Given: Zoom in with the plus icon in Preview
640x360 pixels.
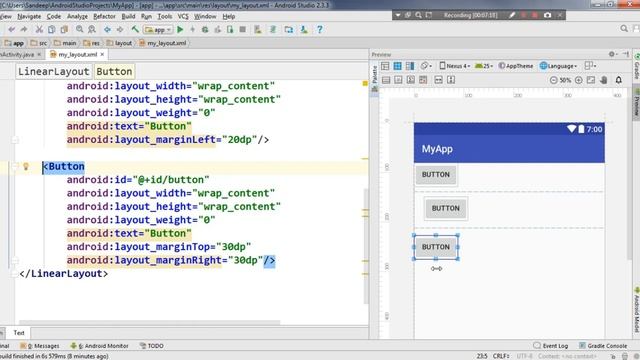Looking at the screenshot, I should click(x=579, y=80).
